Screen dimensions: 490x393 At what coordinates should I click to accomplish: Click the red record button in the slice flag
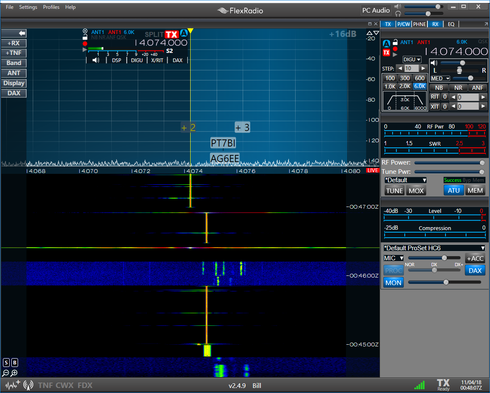tap(85, 44)
